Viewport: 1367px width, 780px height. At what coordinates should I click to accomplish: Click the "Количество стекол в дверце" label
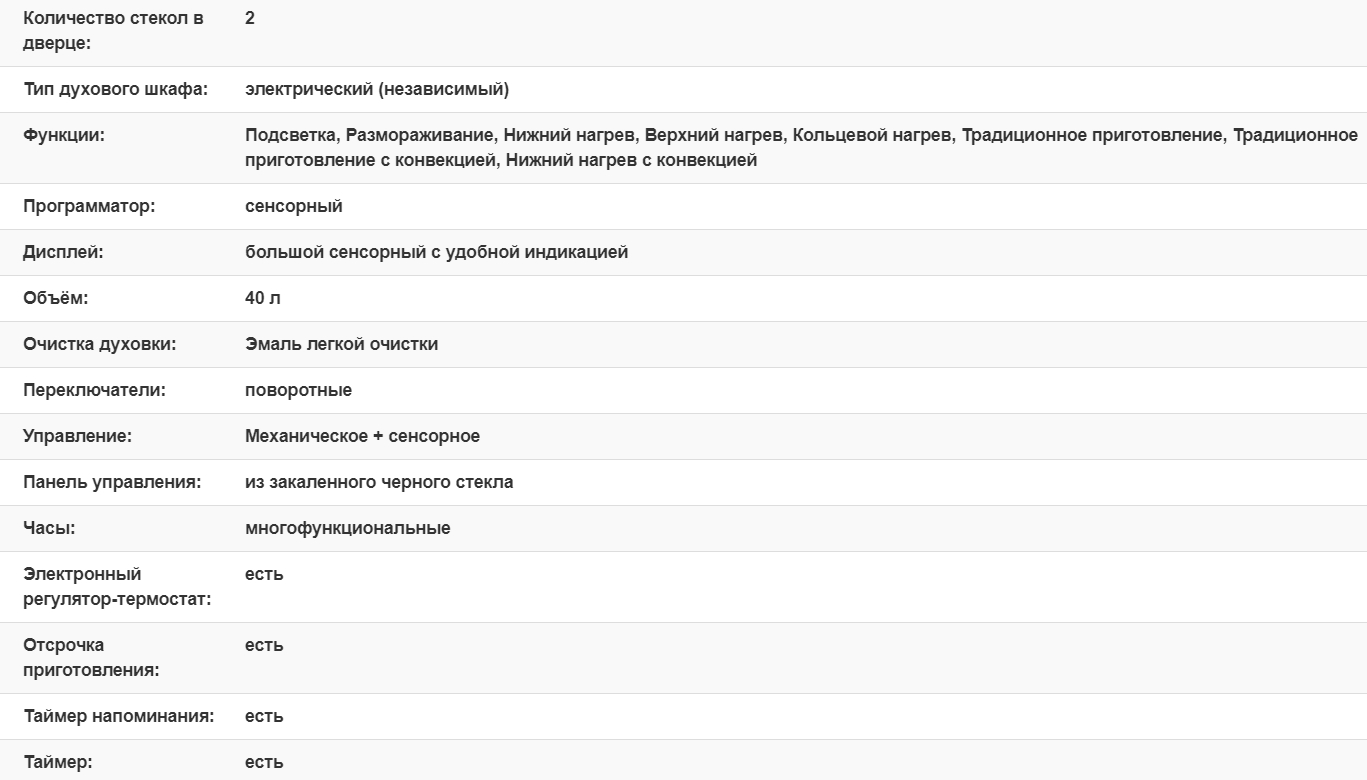(113, 31)
